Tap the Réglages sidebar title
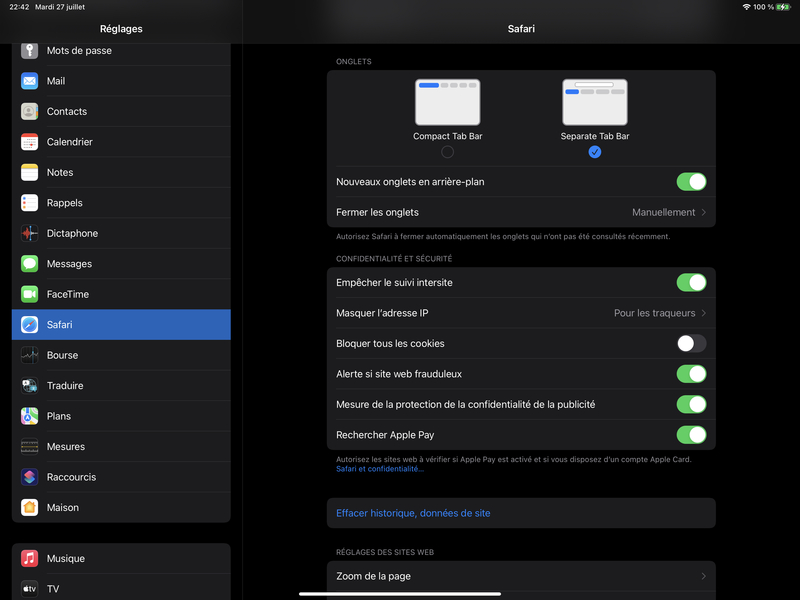The height and width of the screenshot is (600, 800). coord(121,29)
